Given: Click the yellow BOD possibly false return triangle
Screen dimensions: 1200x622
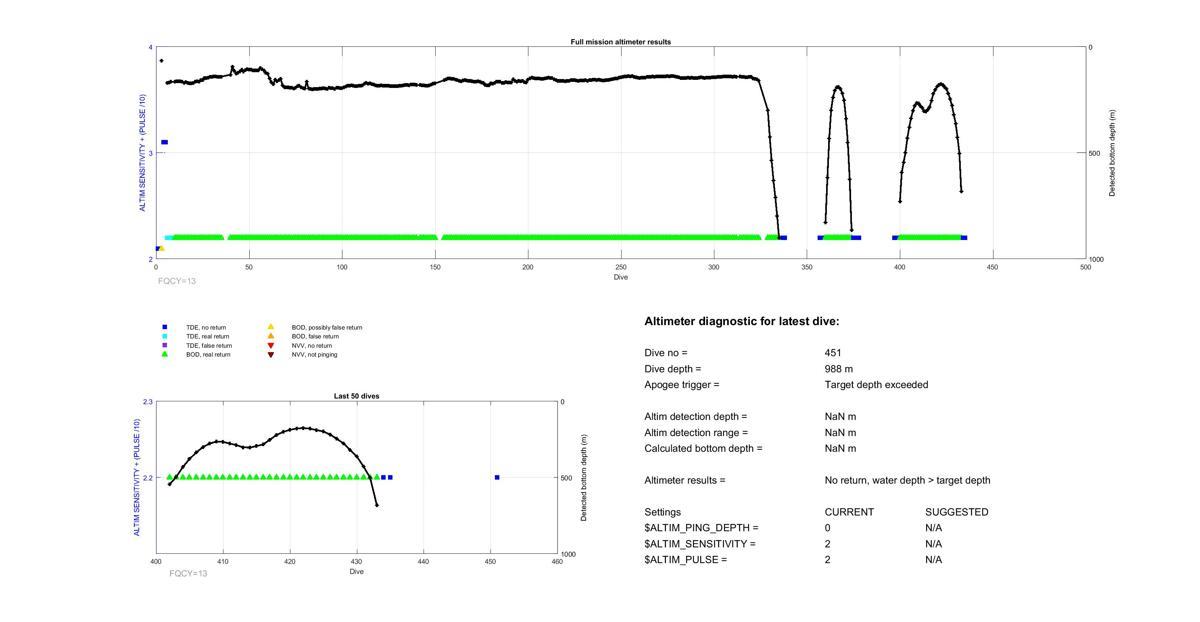Looking at the screenshot, I should (x=270, y=327).
